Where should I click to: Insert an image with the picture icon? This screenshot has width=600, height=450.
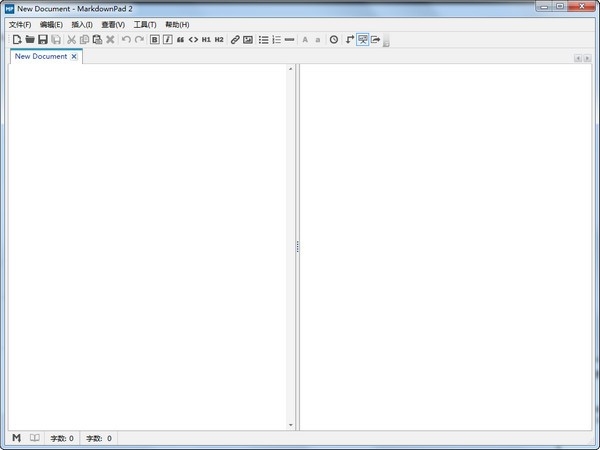(x=248, y=39)
